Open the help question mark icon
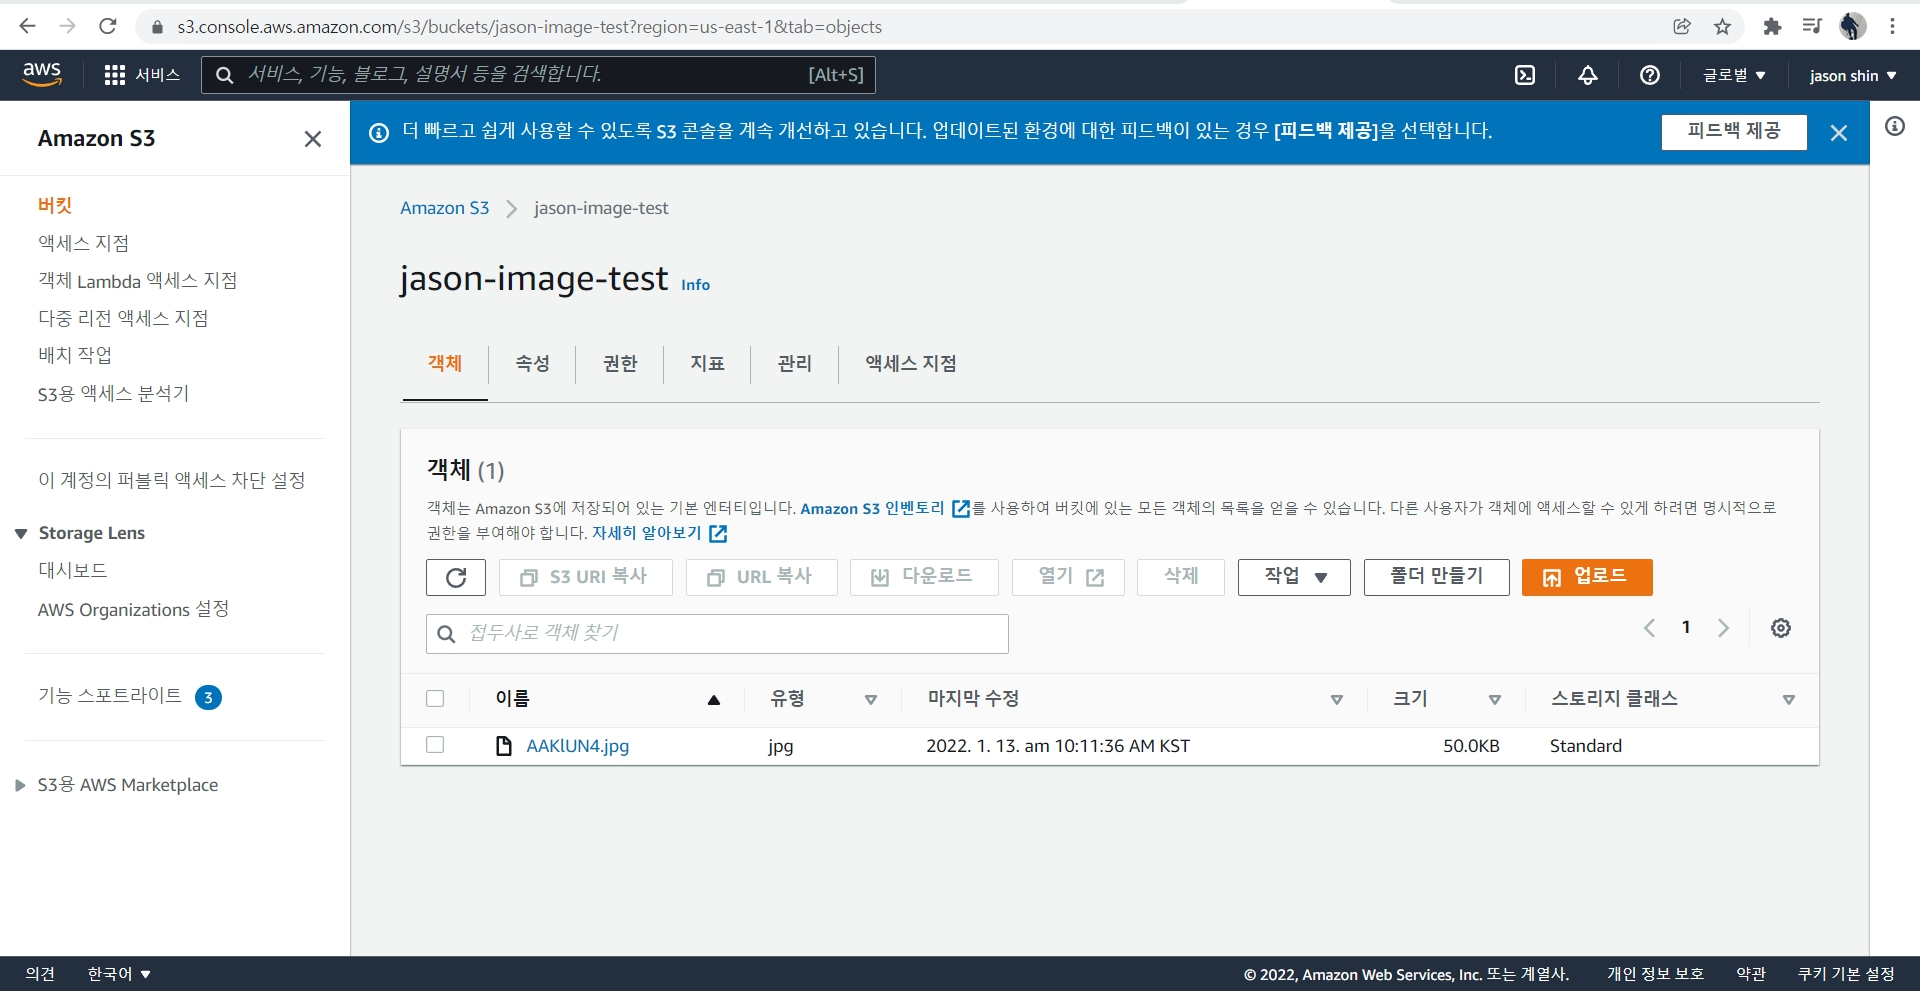 pos(1650,75)
